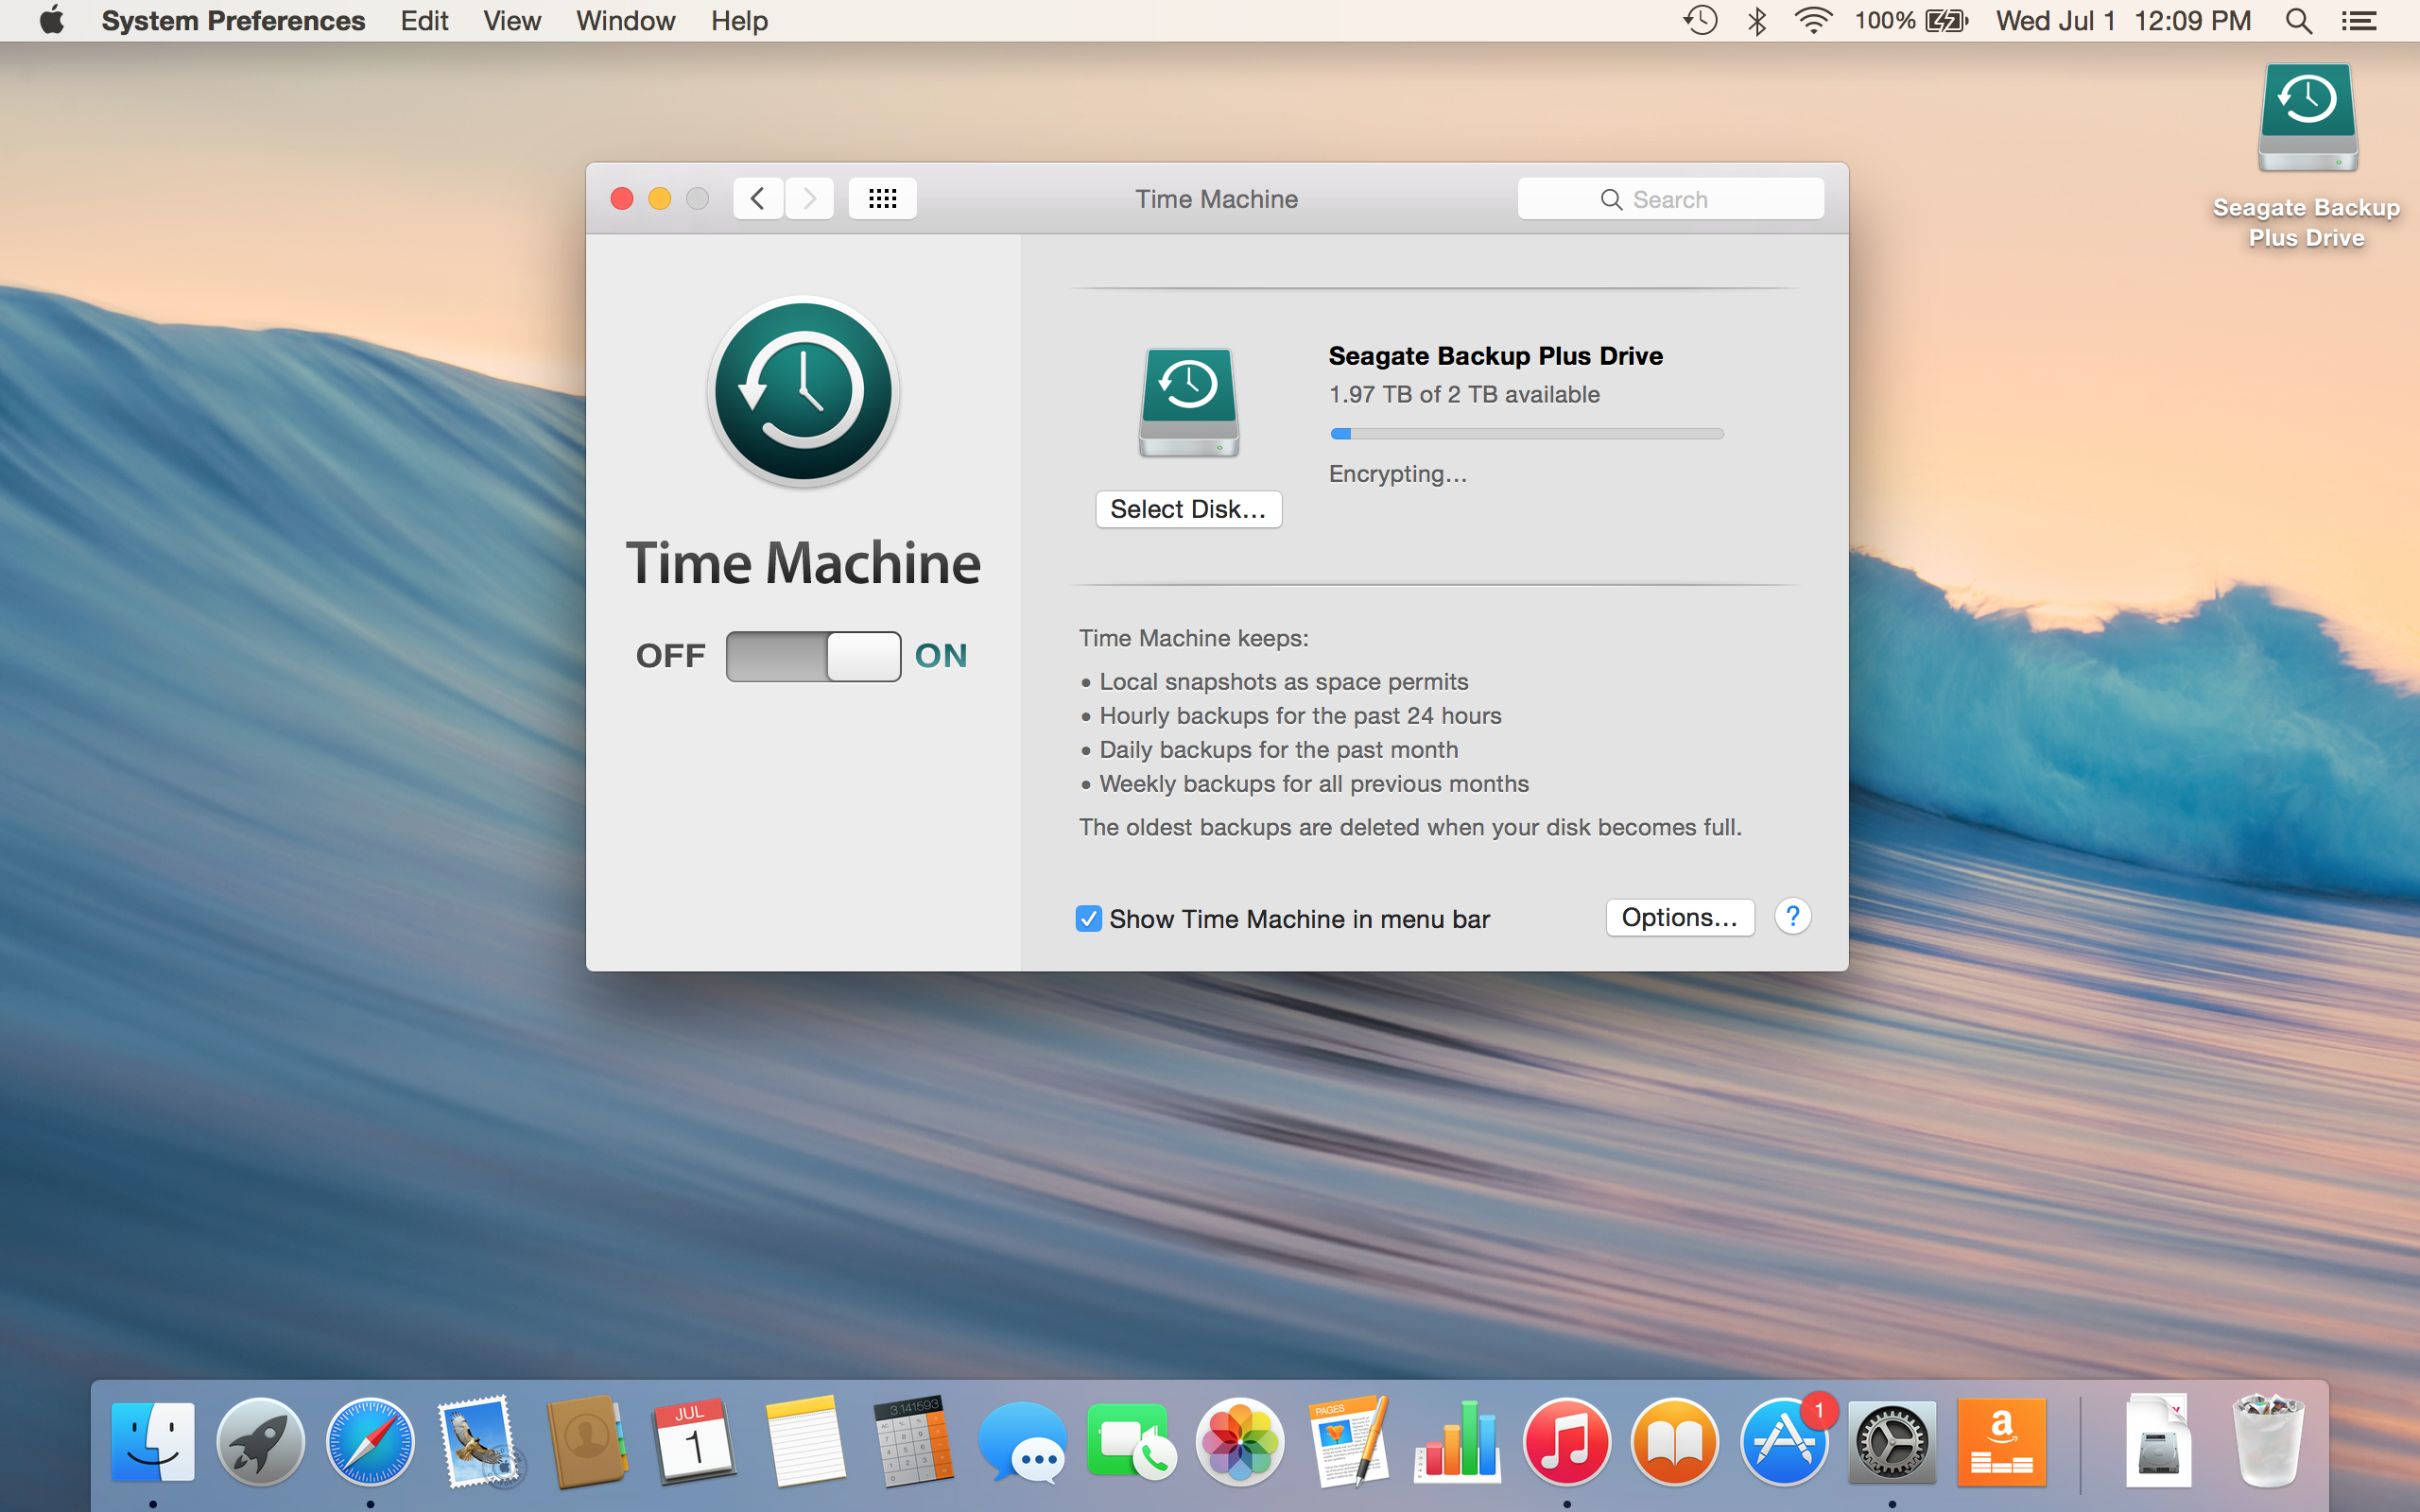The image size is (2420, 1512).
Task: Click the Time Machine drive icon in pane
Action: (1189, 403)
